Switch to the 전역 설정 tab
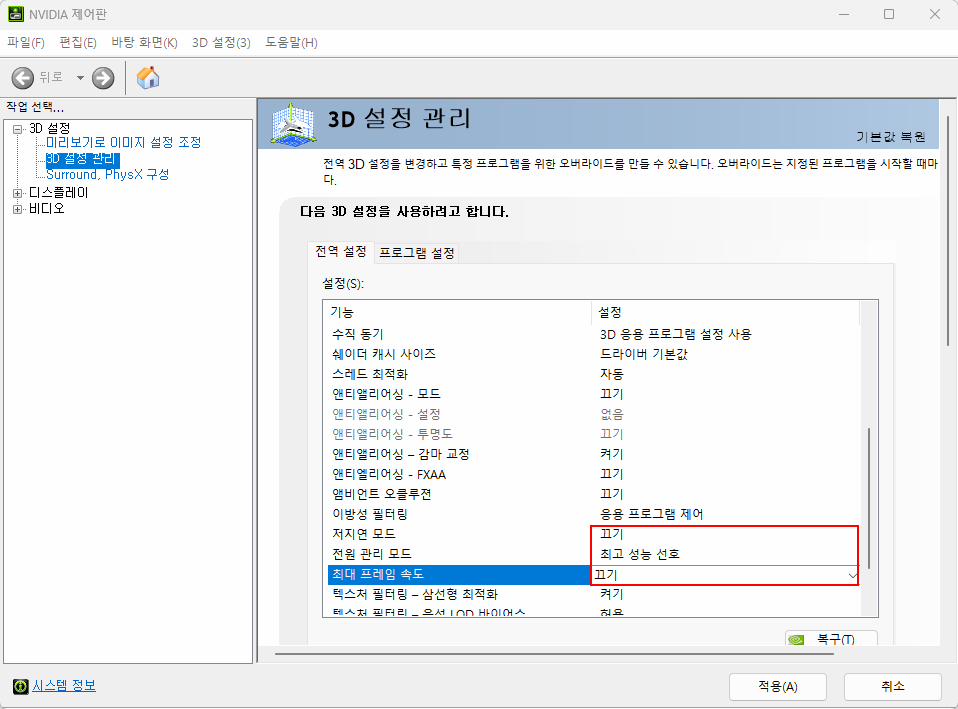958x709 pixels. click(340, 252)
